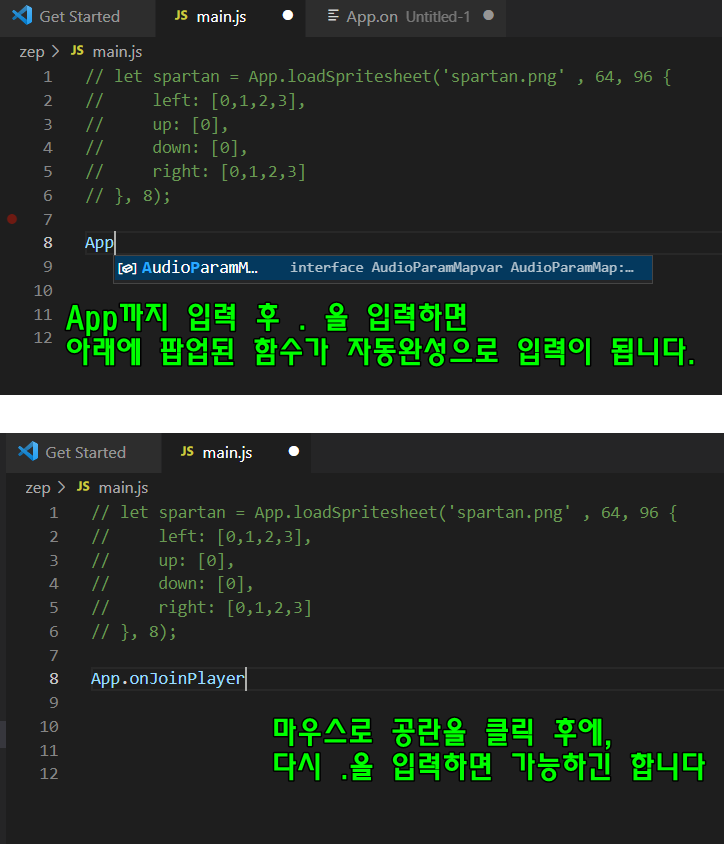
Task: Click interface icon in suggestion popup
Action: tap(127, 268)
